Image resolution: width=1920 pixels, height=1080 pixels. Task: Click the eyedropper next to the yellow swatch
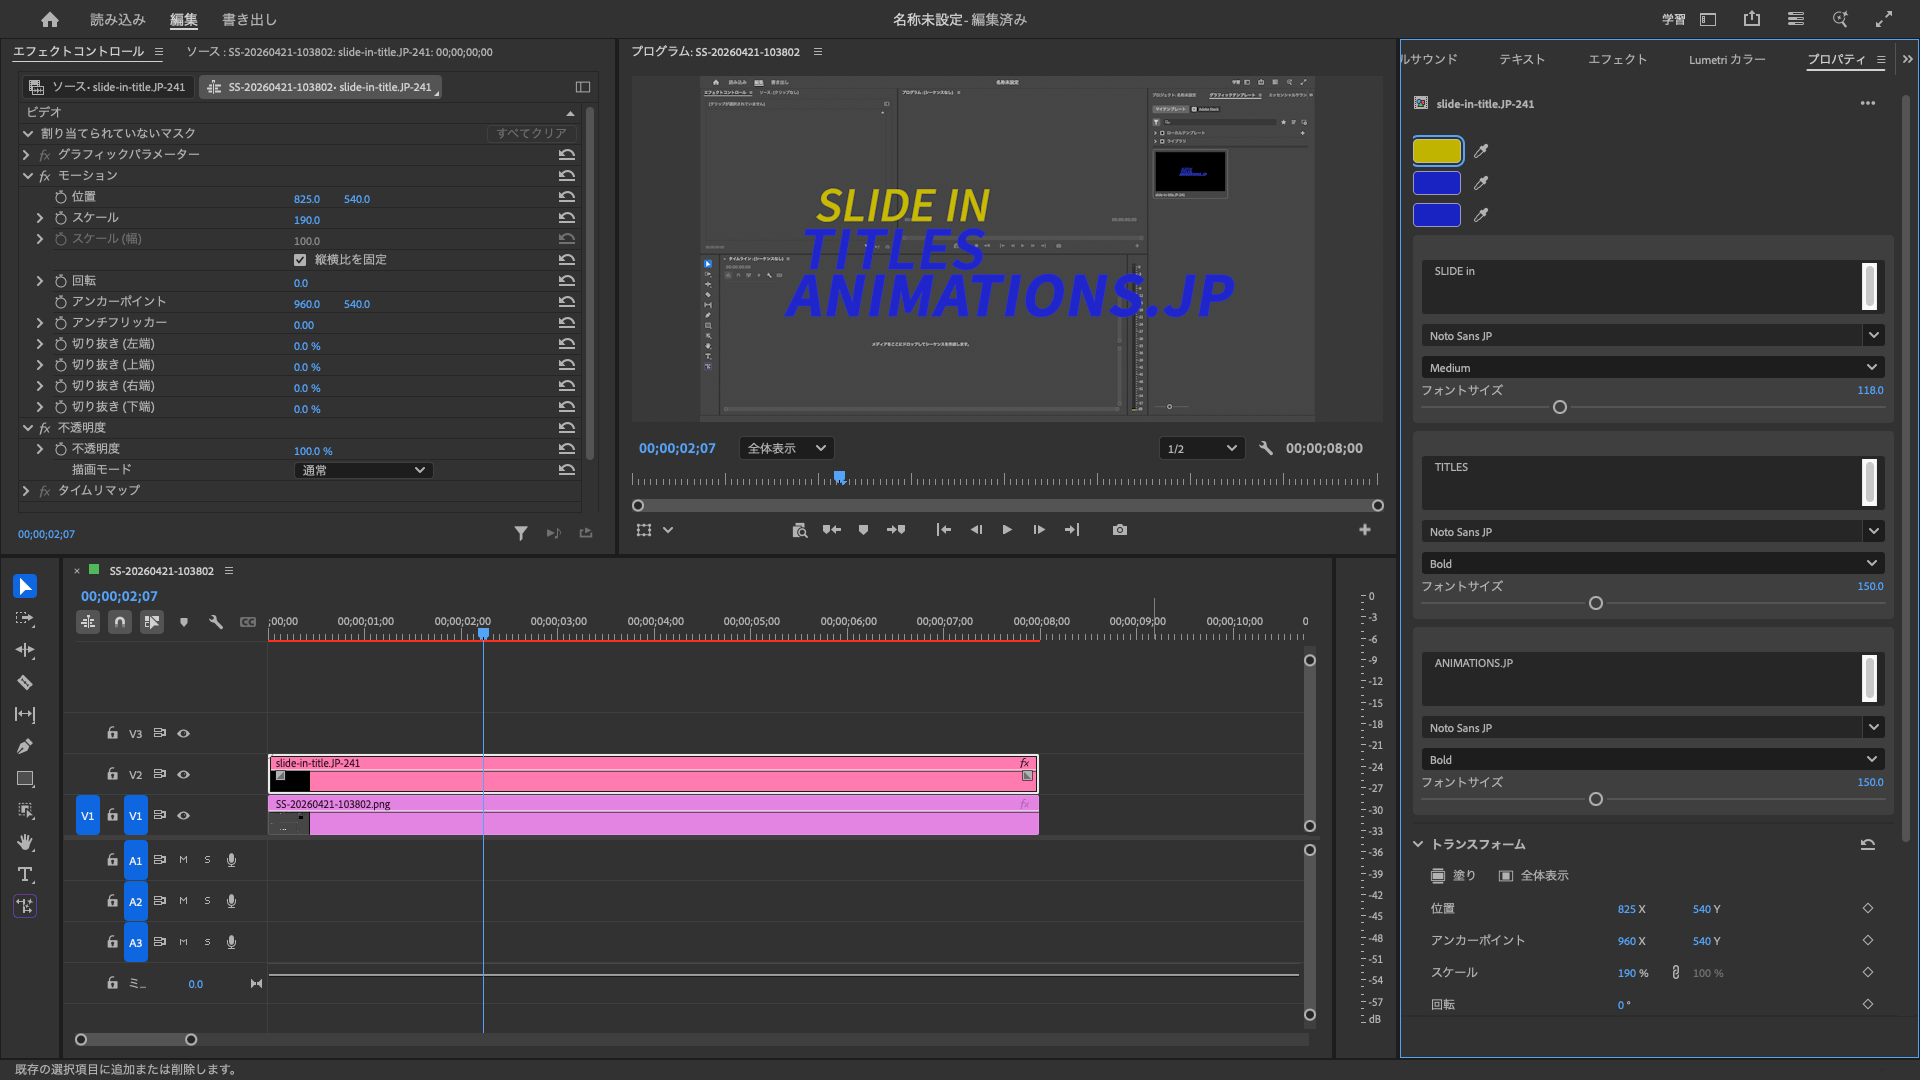pyautogui.click(x=1481, y=151)
